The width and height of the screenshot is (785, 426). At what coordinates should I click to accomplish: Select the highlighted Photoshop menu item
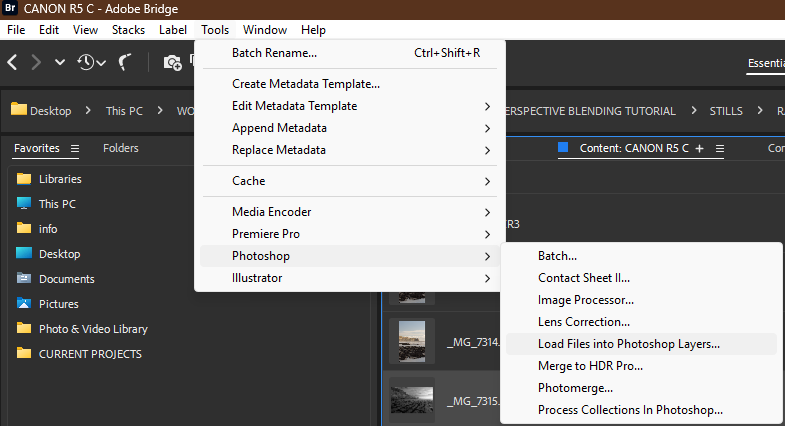(x=350, y=256)
